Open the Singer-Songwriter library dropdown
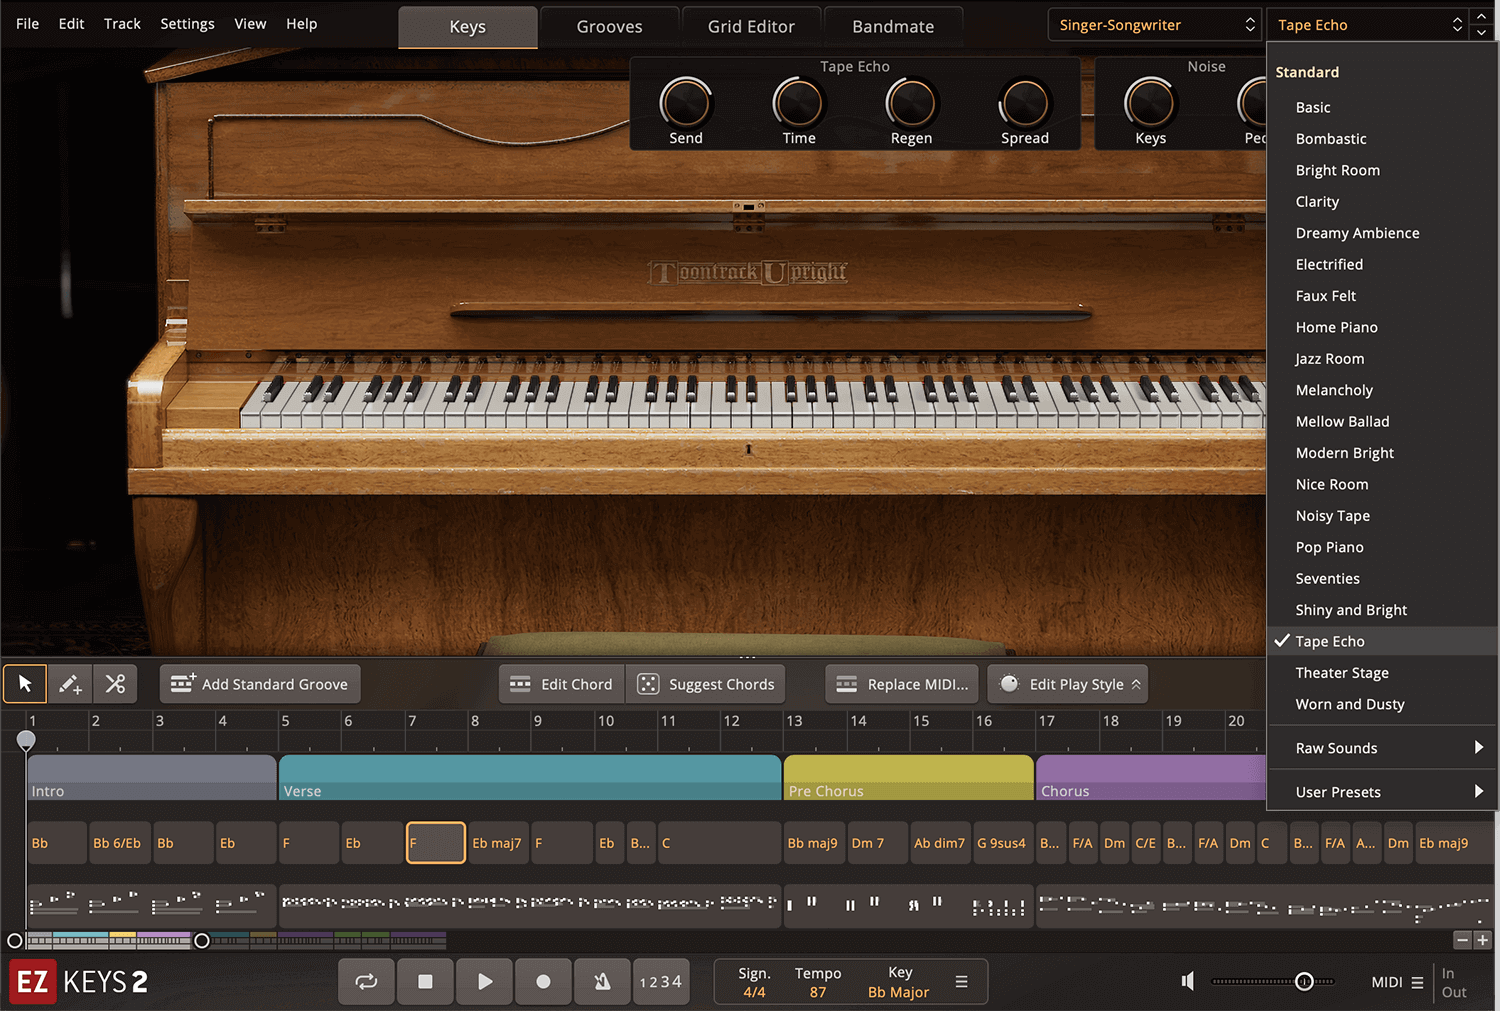Viewport: 1500px width, 1011px height. point(1156,25)
